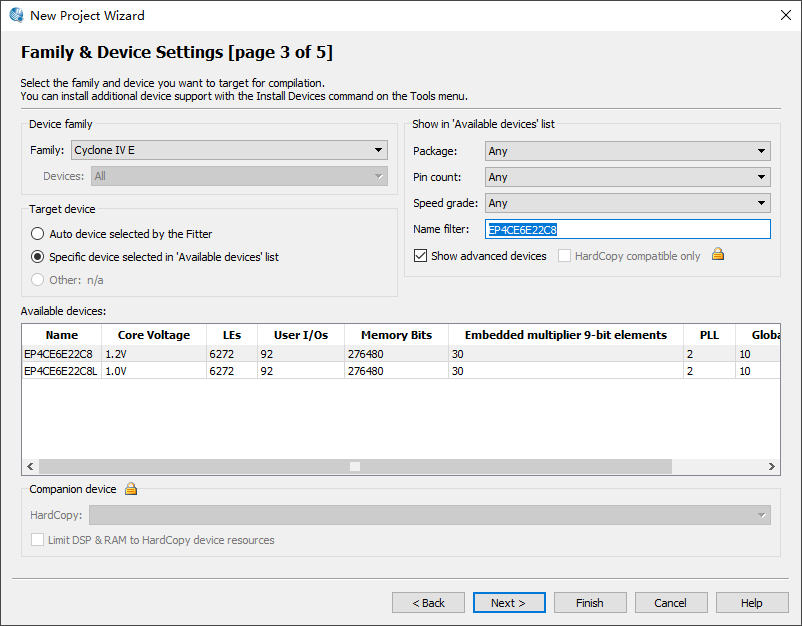
Task: Toggle the Show advanced devices checkbox
Action: click(420, 256)
